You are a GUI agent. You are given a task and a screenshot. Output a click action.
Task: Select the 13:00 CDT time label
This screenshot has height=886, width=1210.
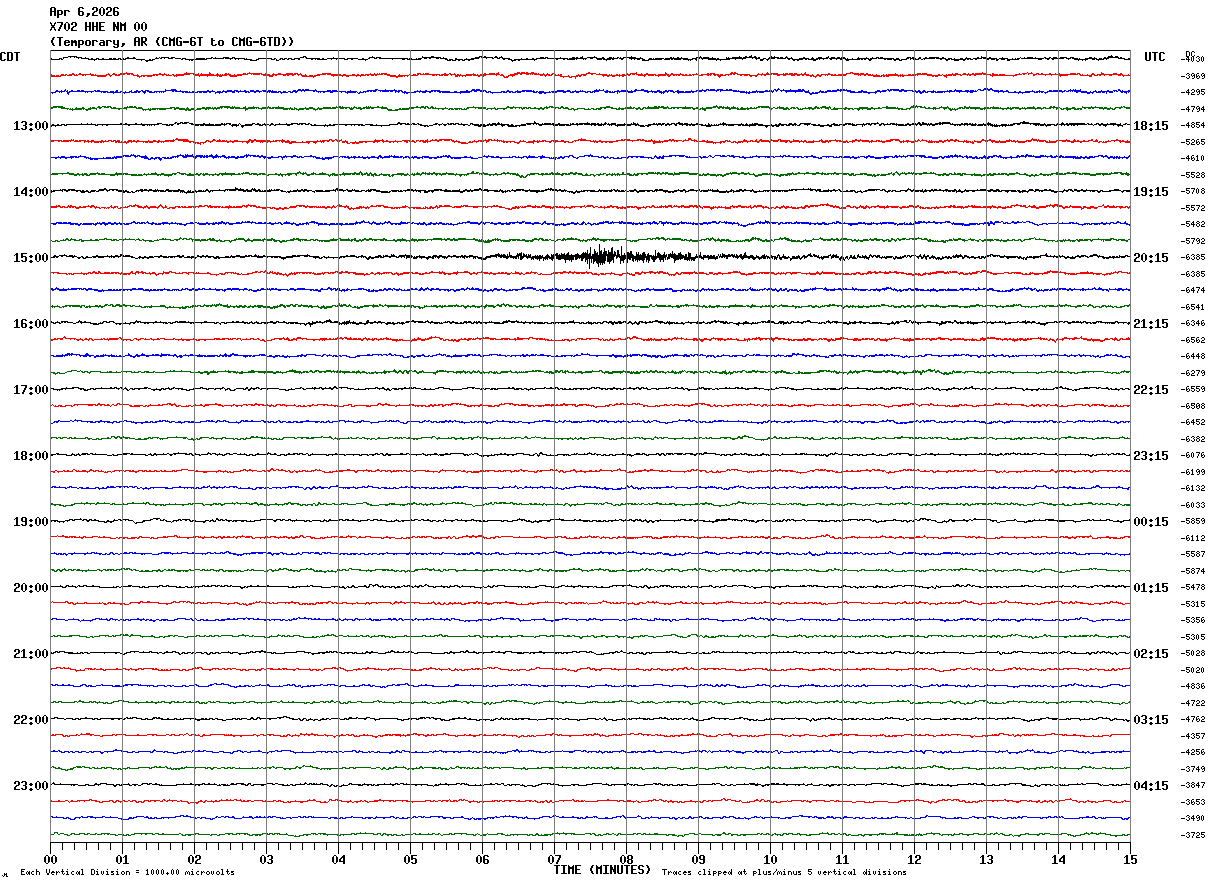pos(30,126)
